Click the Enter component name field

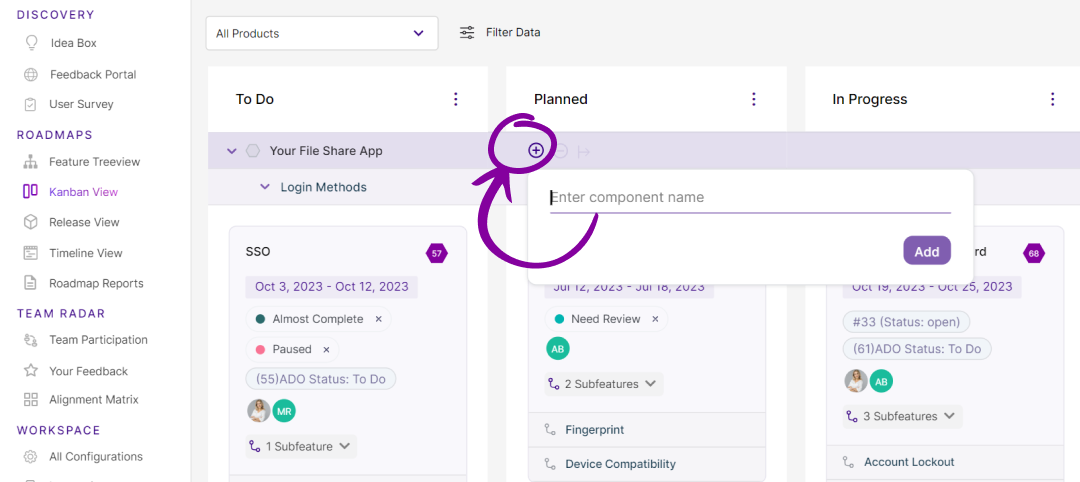coord(749,198)
